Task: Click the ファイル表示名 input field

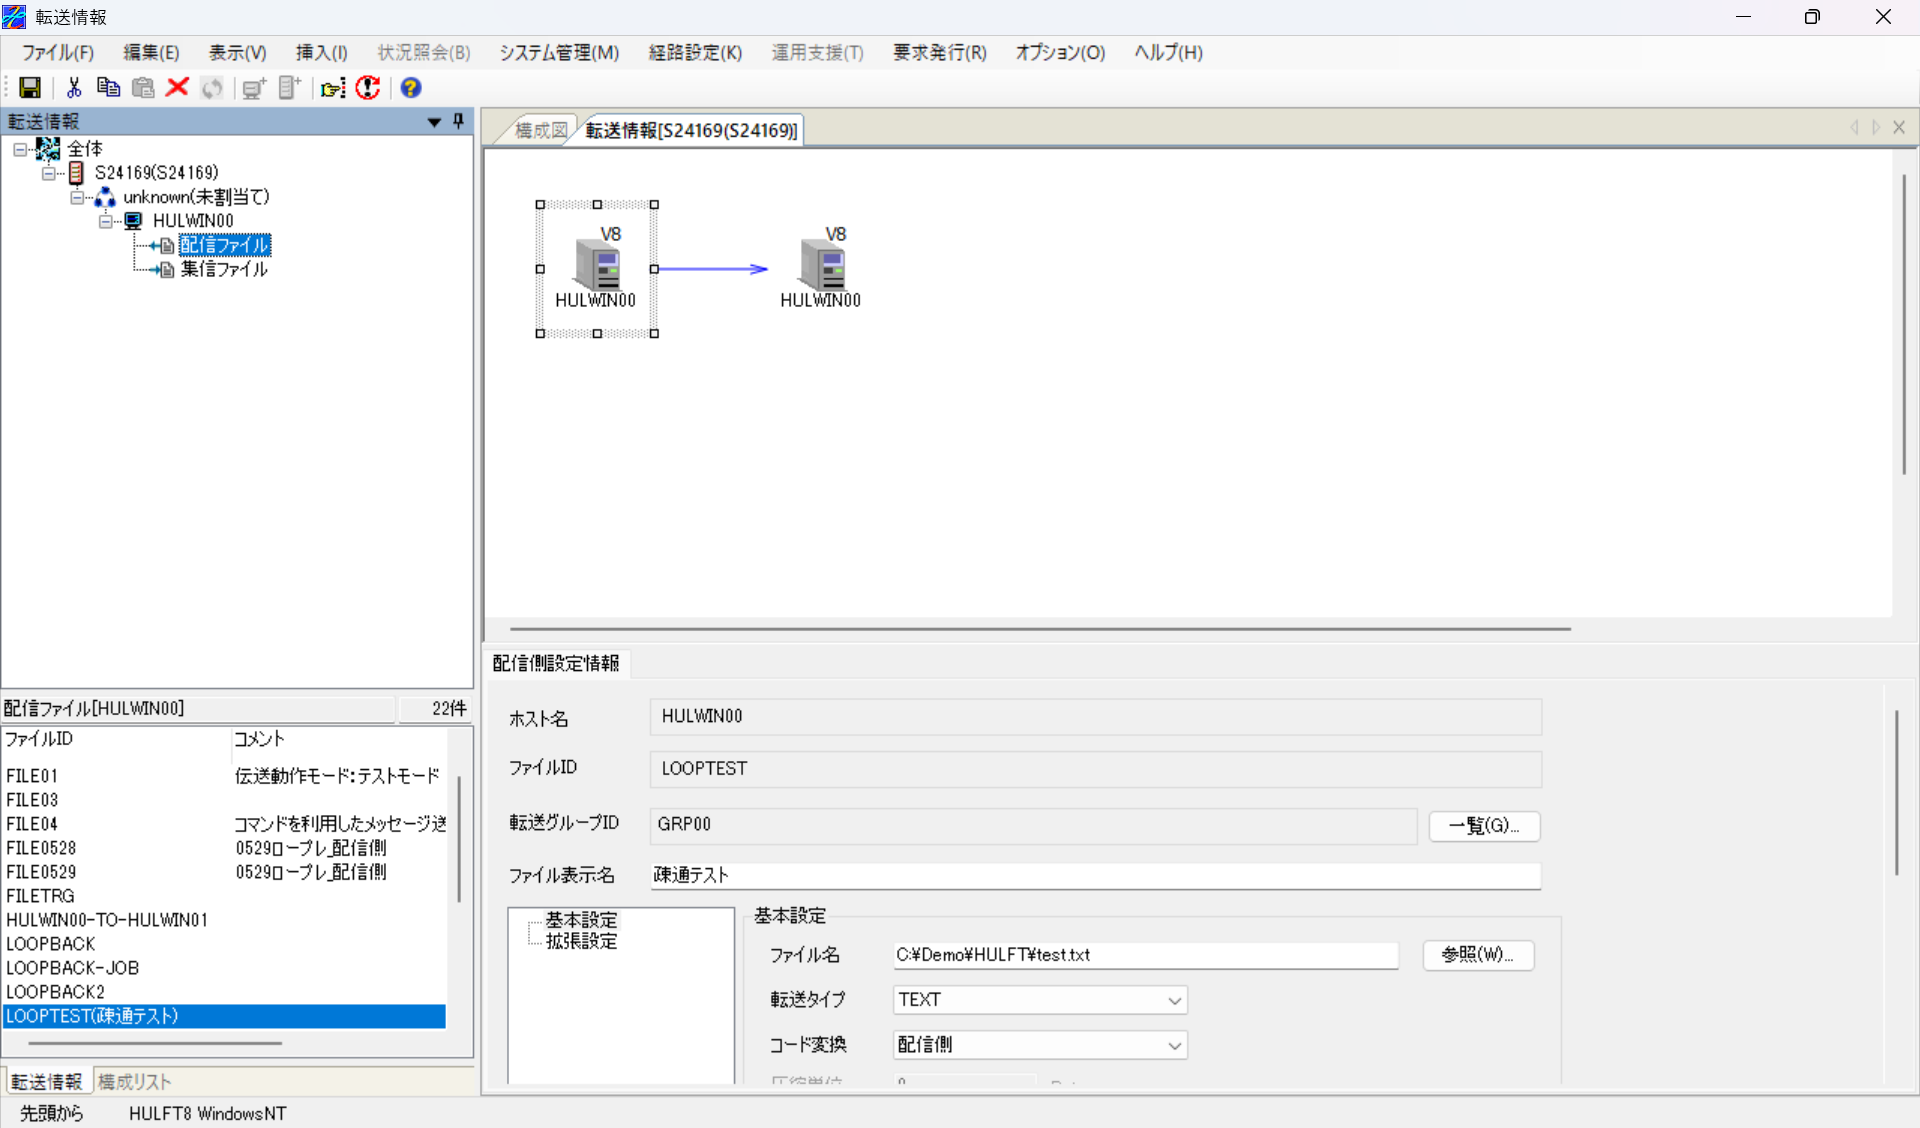Action: (1094, 876)
